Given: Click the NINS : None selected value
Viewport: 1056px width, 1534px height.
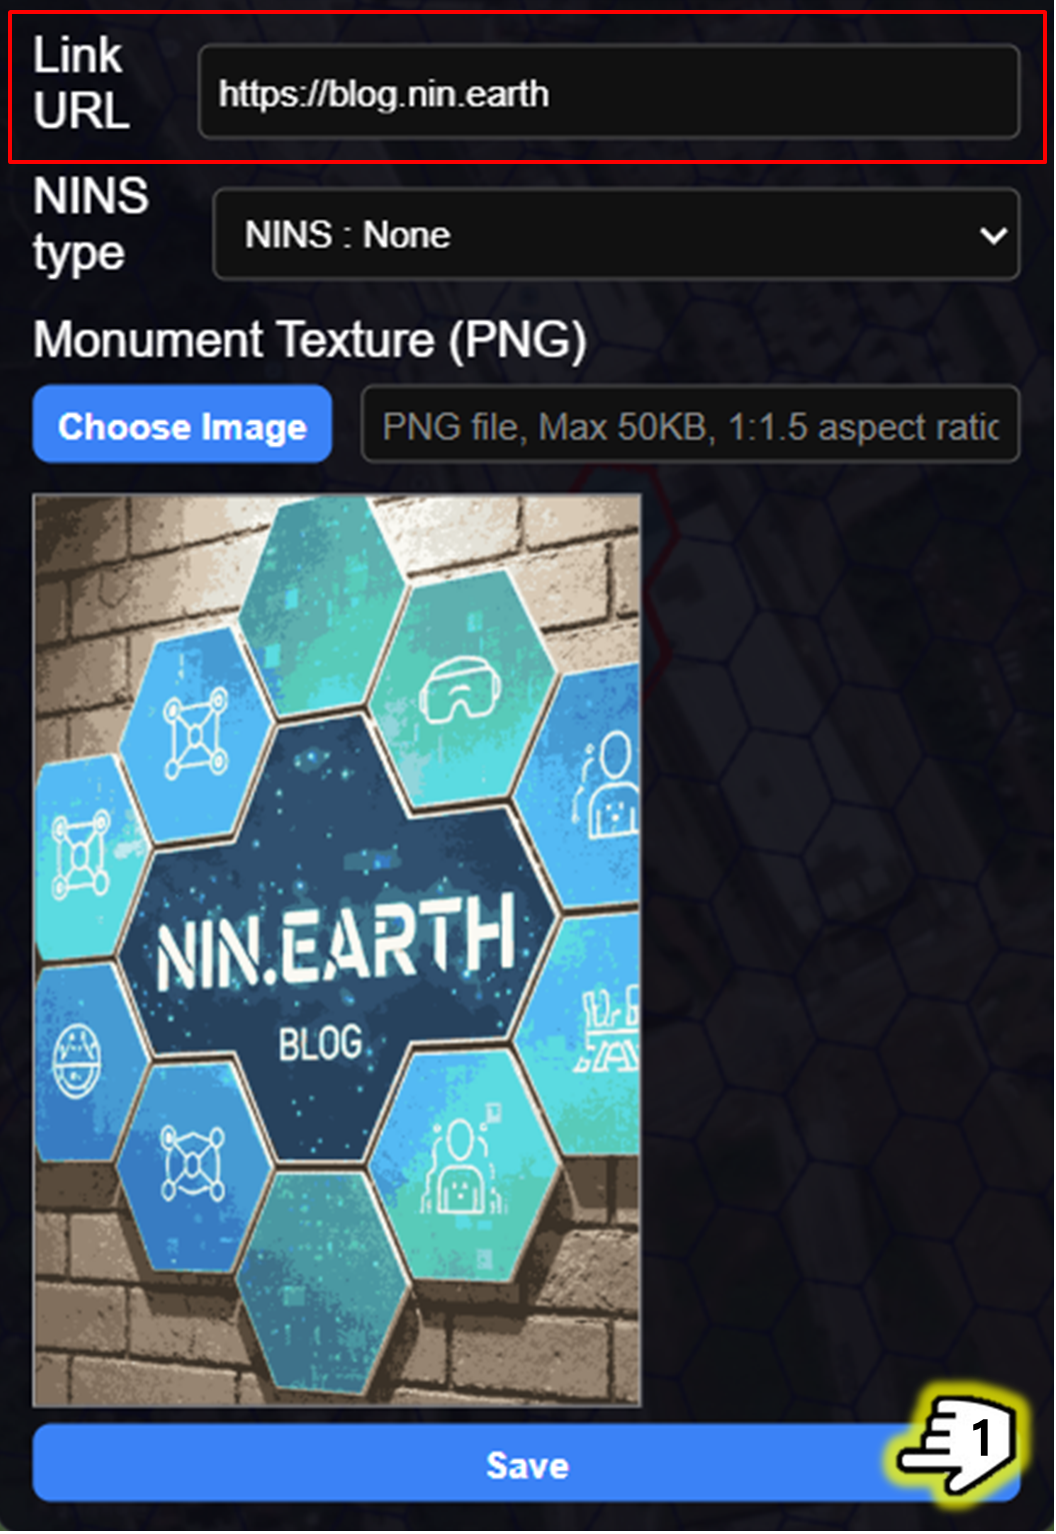Looking at the screenshot, I should tap(347, 235).
